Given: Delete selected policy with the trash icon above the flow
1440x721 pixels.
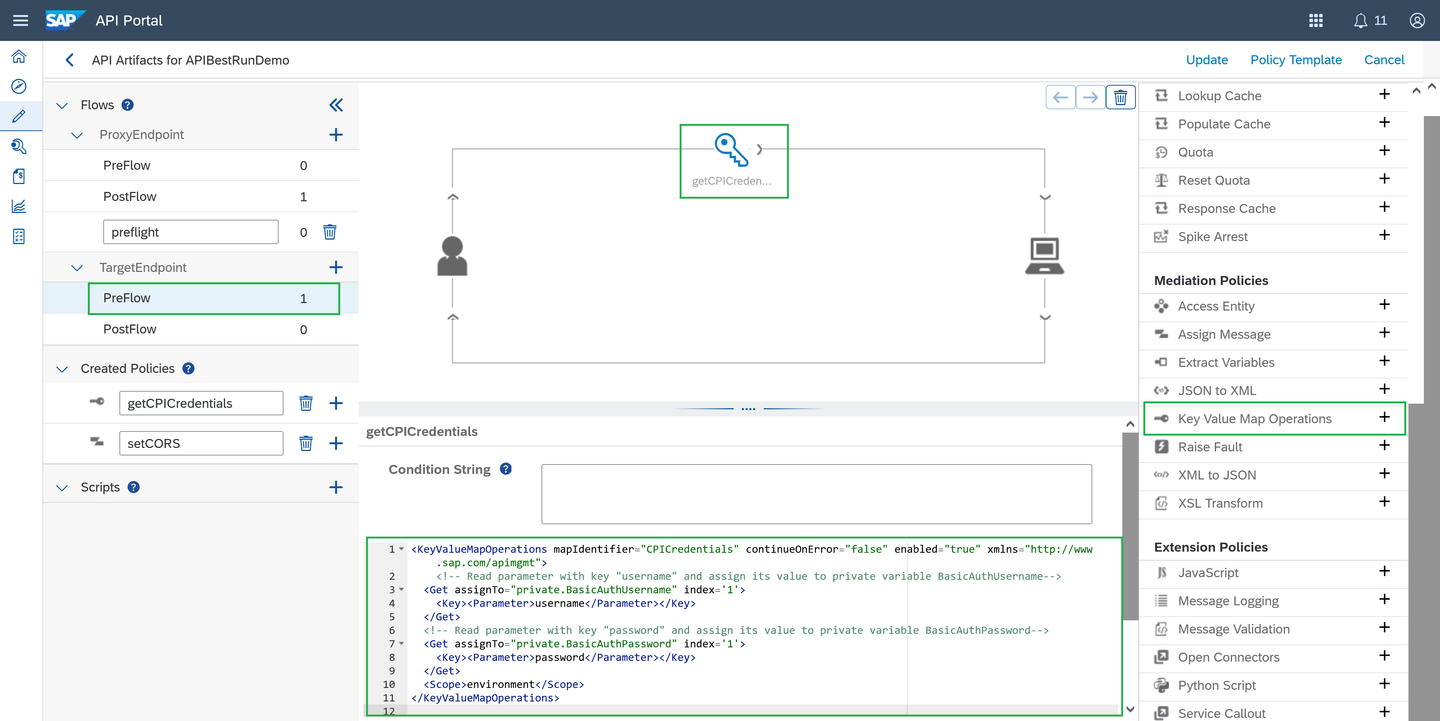Looking at the screenshot, I should [x=1120, y=97].
